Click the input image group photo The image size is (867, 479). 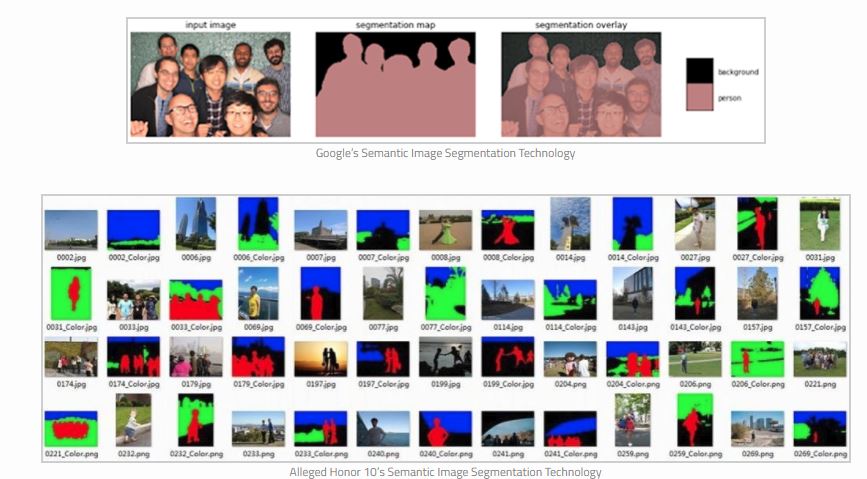click(210, 84)
